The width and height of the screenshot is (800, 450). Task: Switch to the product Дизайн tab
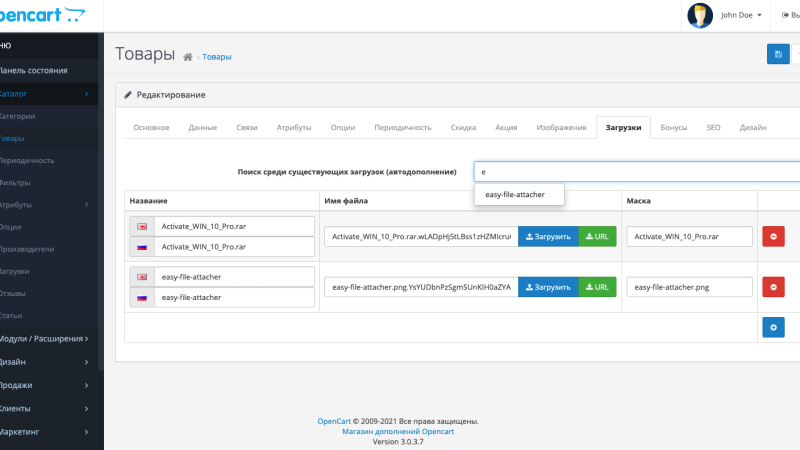point(753,128)
